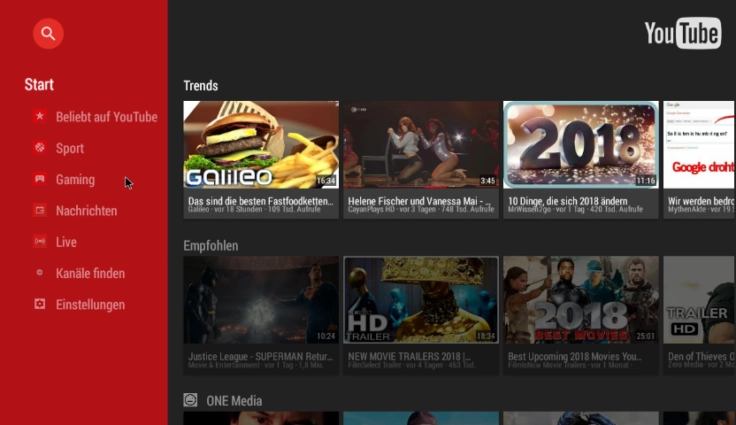The height and width of the screenshot is (425, 736).
Task: Click the 18:34 duration badge
Action: click(x=486, y=336)
